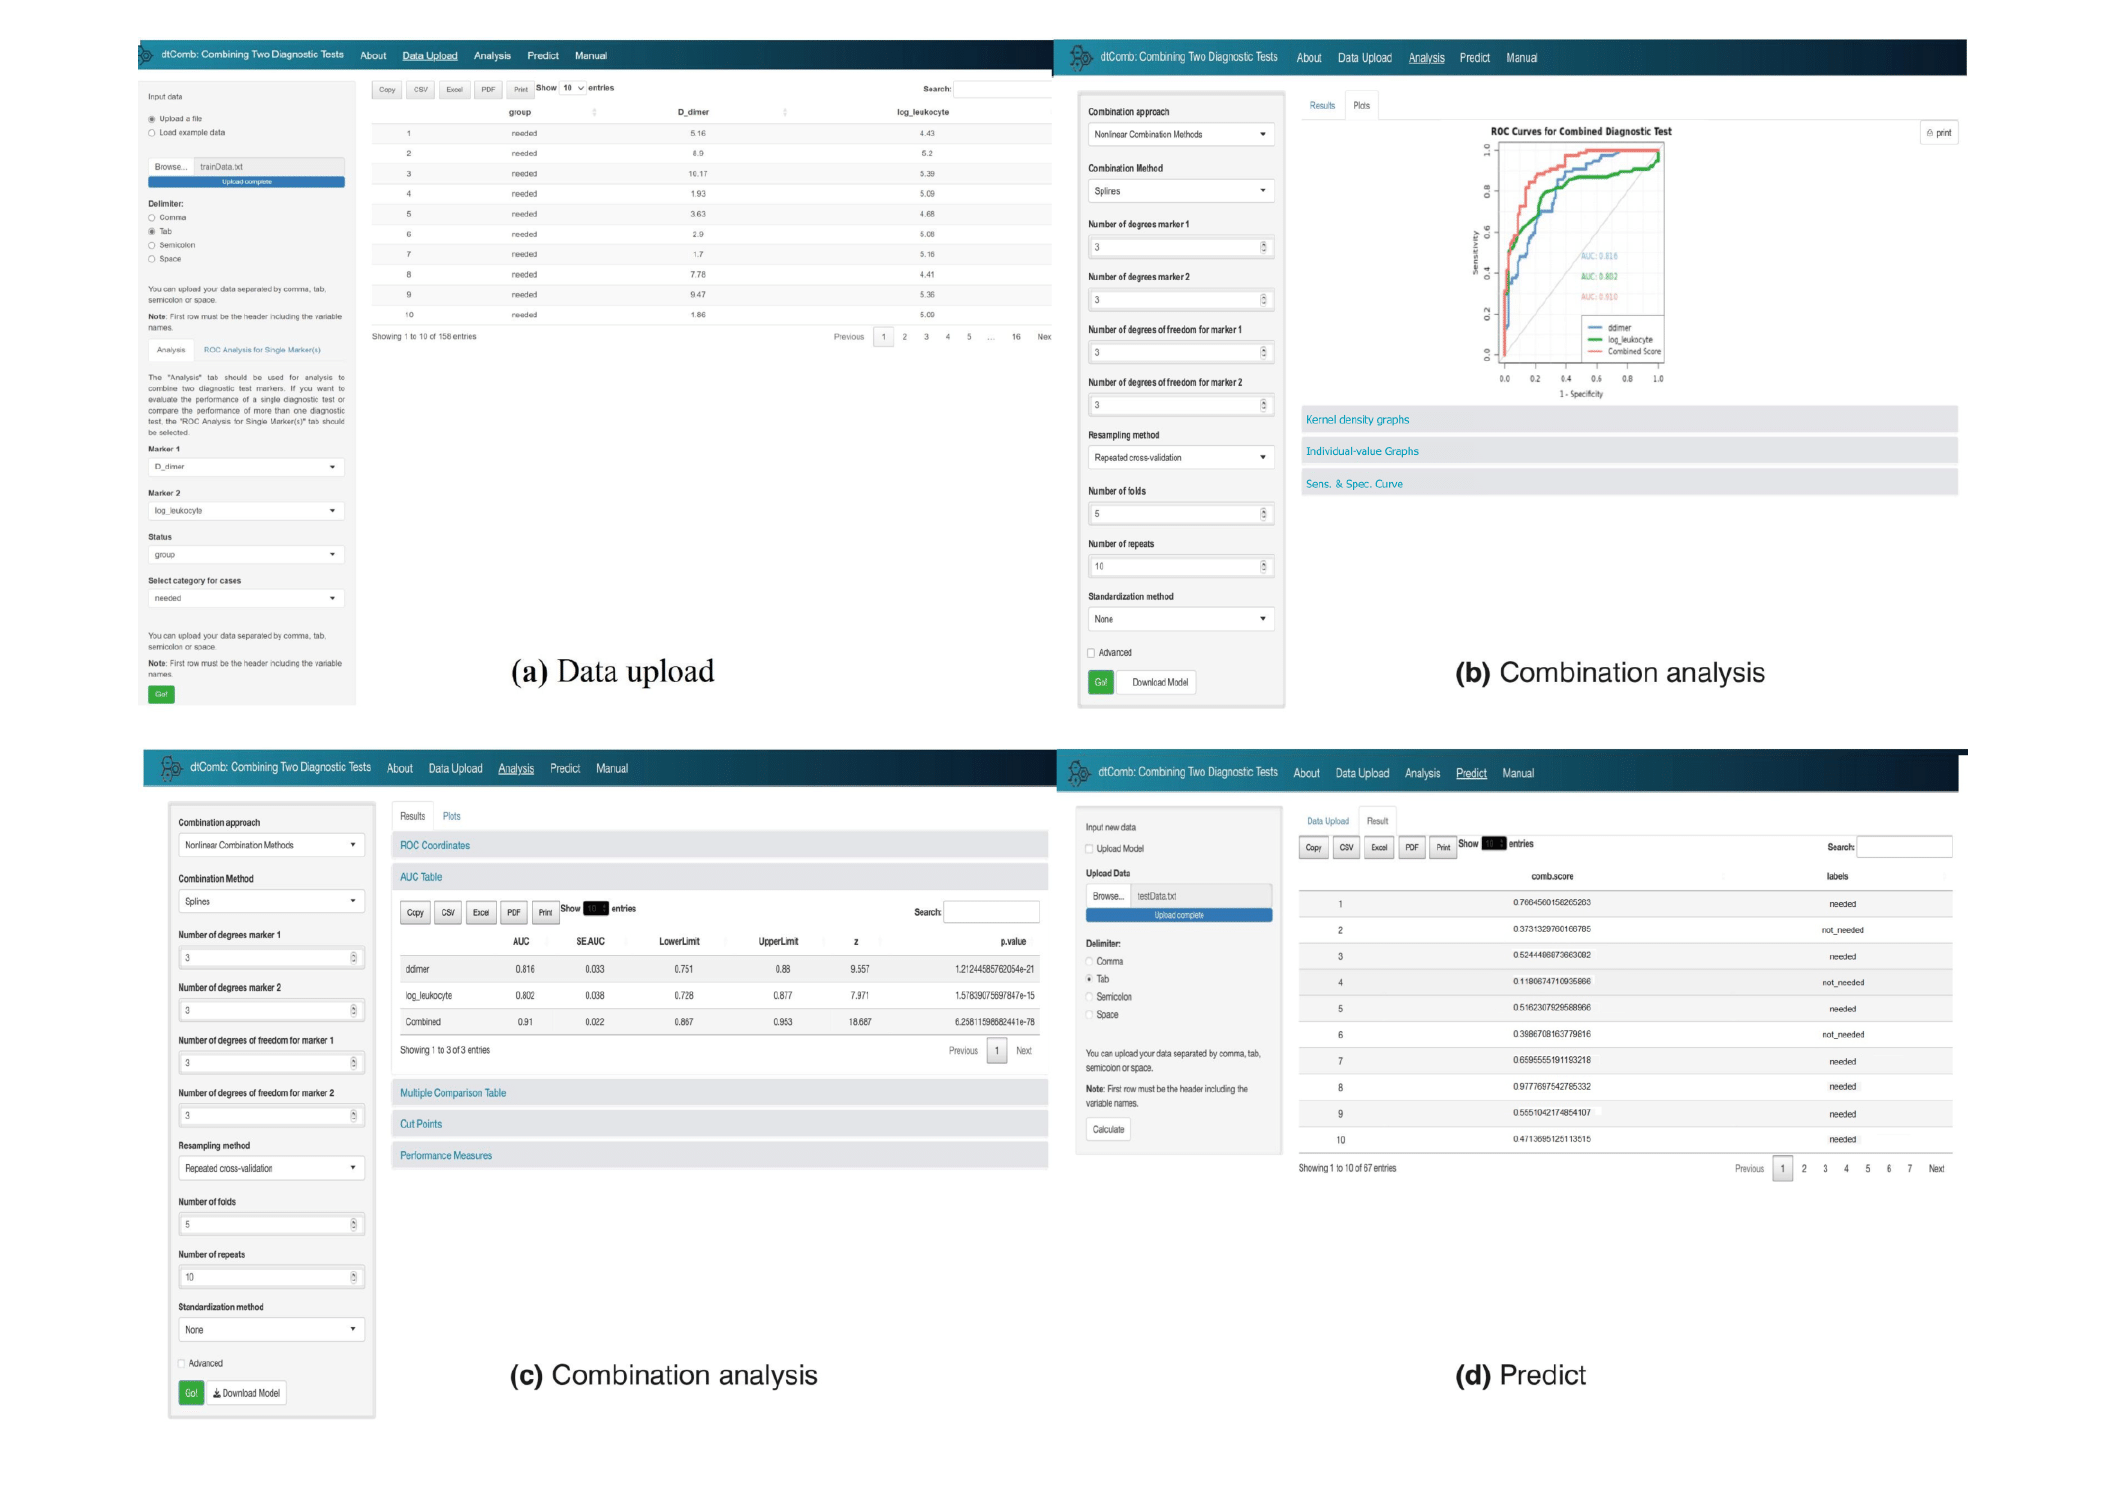Expand the Kernel density graphs section

pyautogui.click(x=1357, y=419)
